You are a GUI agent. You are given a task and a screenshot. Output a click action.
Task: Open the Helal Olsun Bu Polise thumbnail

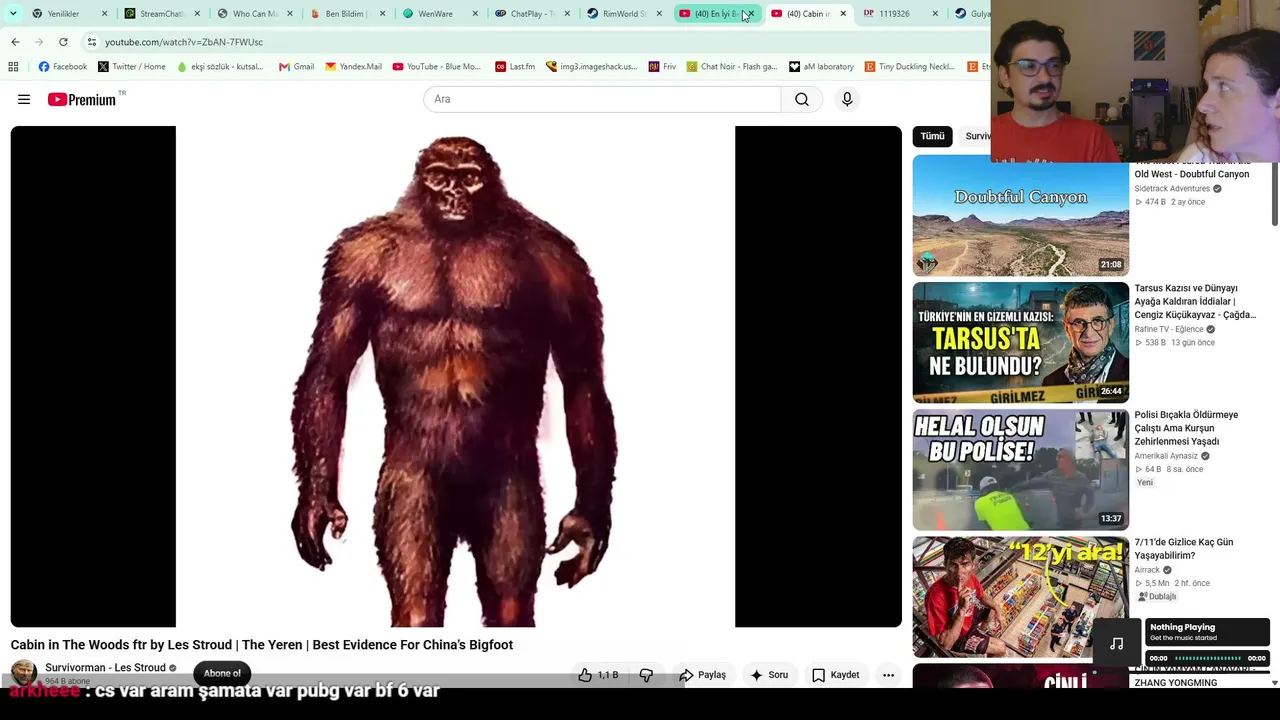coord(1020,470)
